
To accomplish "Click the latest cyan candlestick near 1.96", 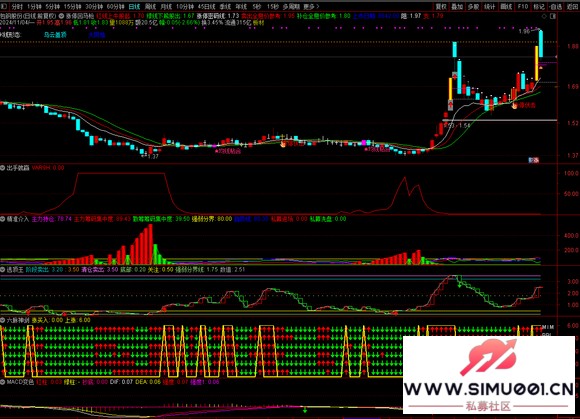I will point(541,44).
